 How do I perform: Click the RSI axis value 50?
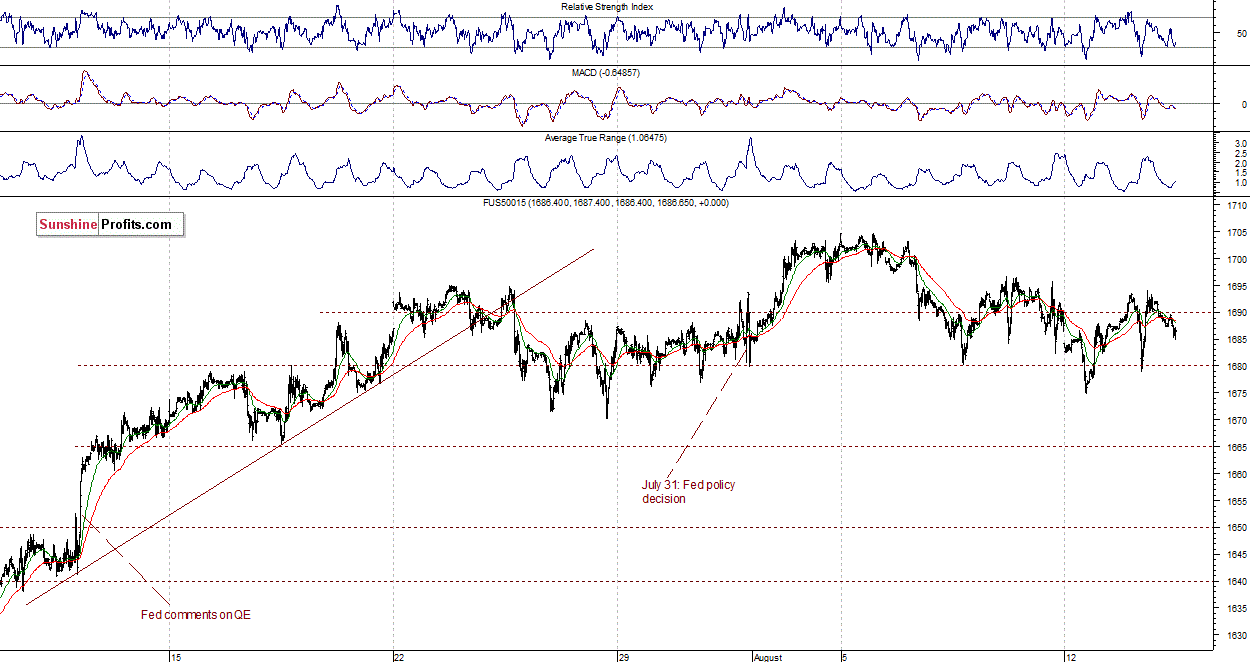tap(1241, 33)
